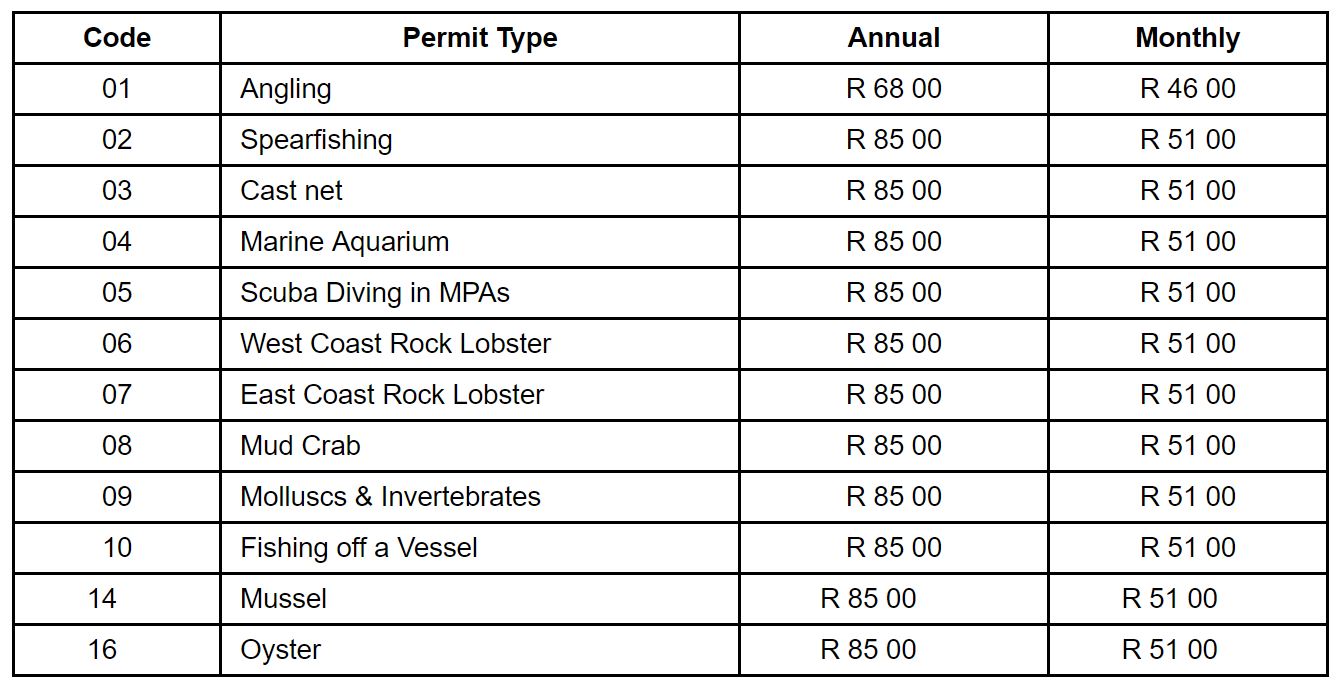Click code 16 in the Code column
Viewport: 1342px width, 686px height.
(102, 650)
